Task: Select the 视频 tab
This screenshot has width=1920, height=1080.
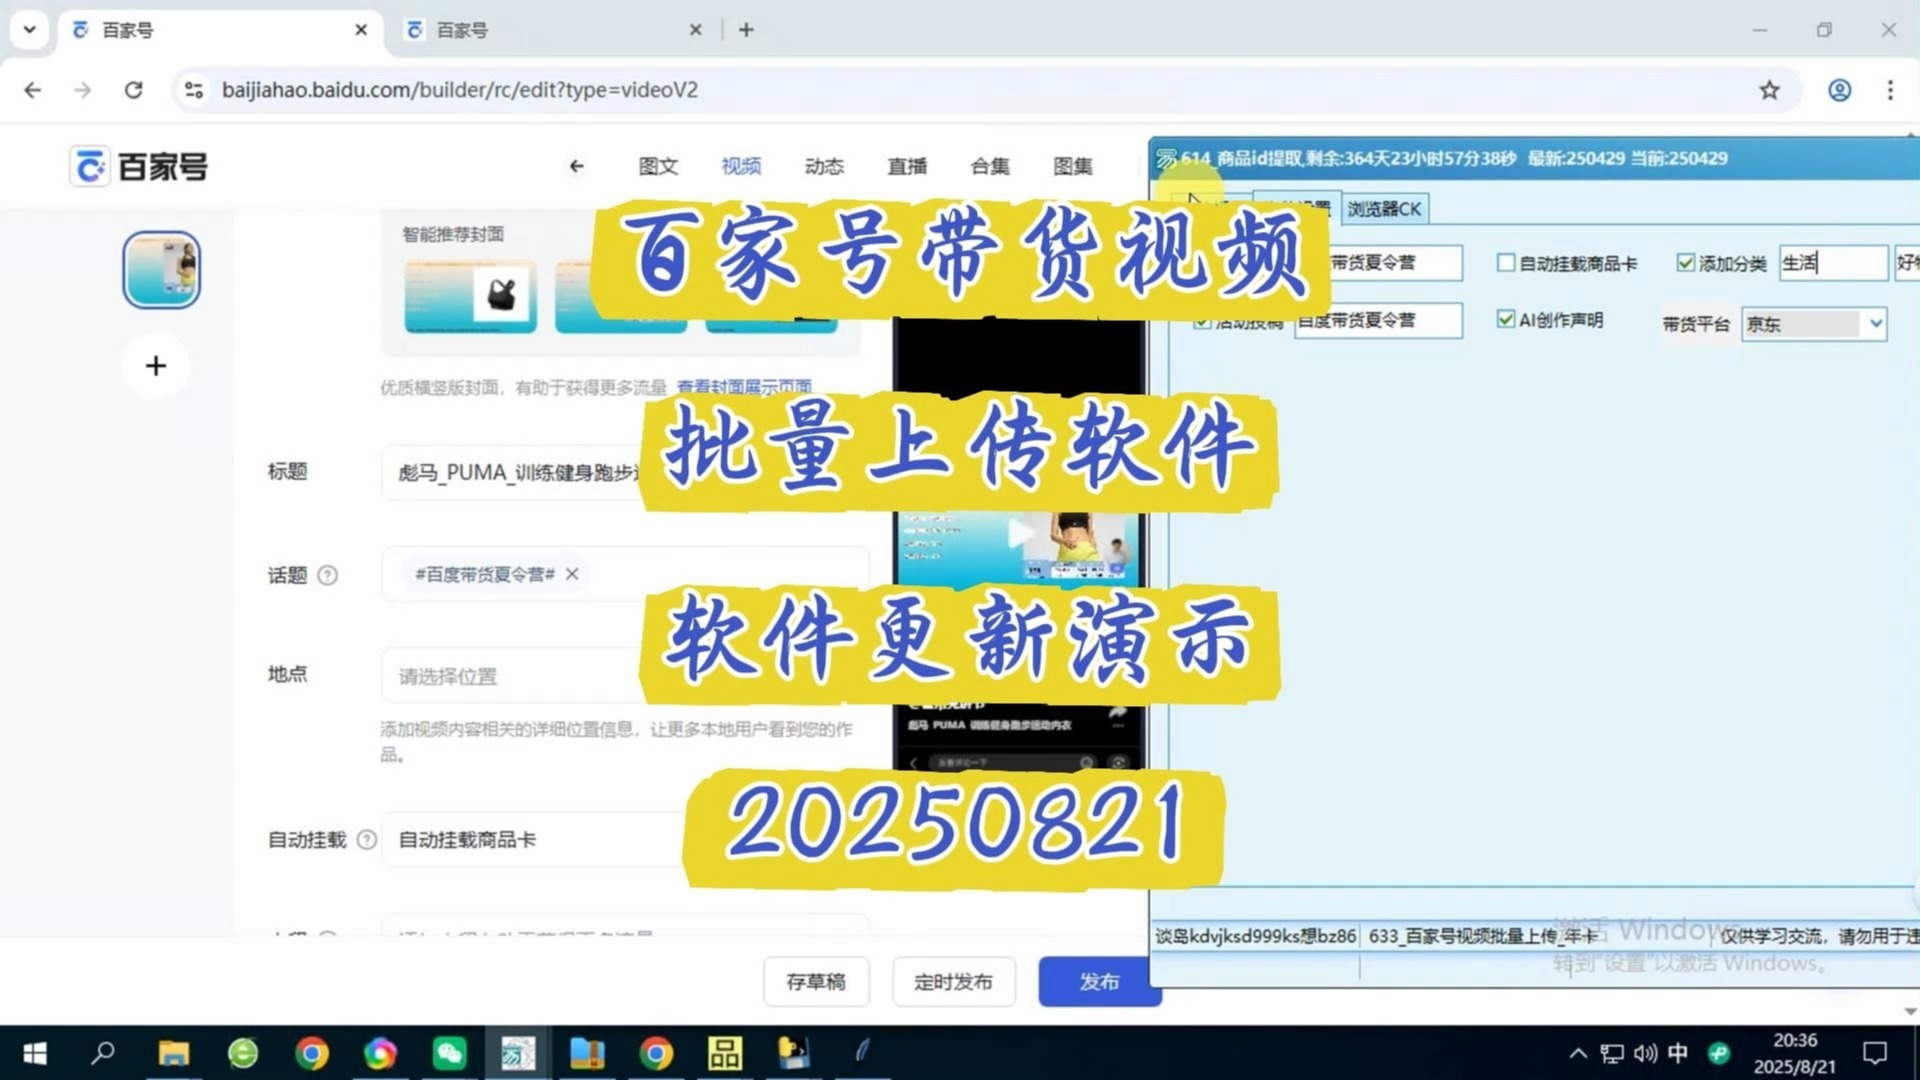Action: click(741, 166)
